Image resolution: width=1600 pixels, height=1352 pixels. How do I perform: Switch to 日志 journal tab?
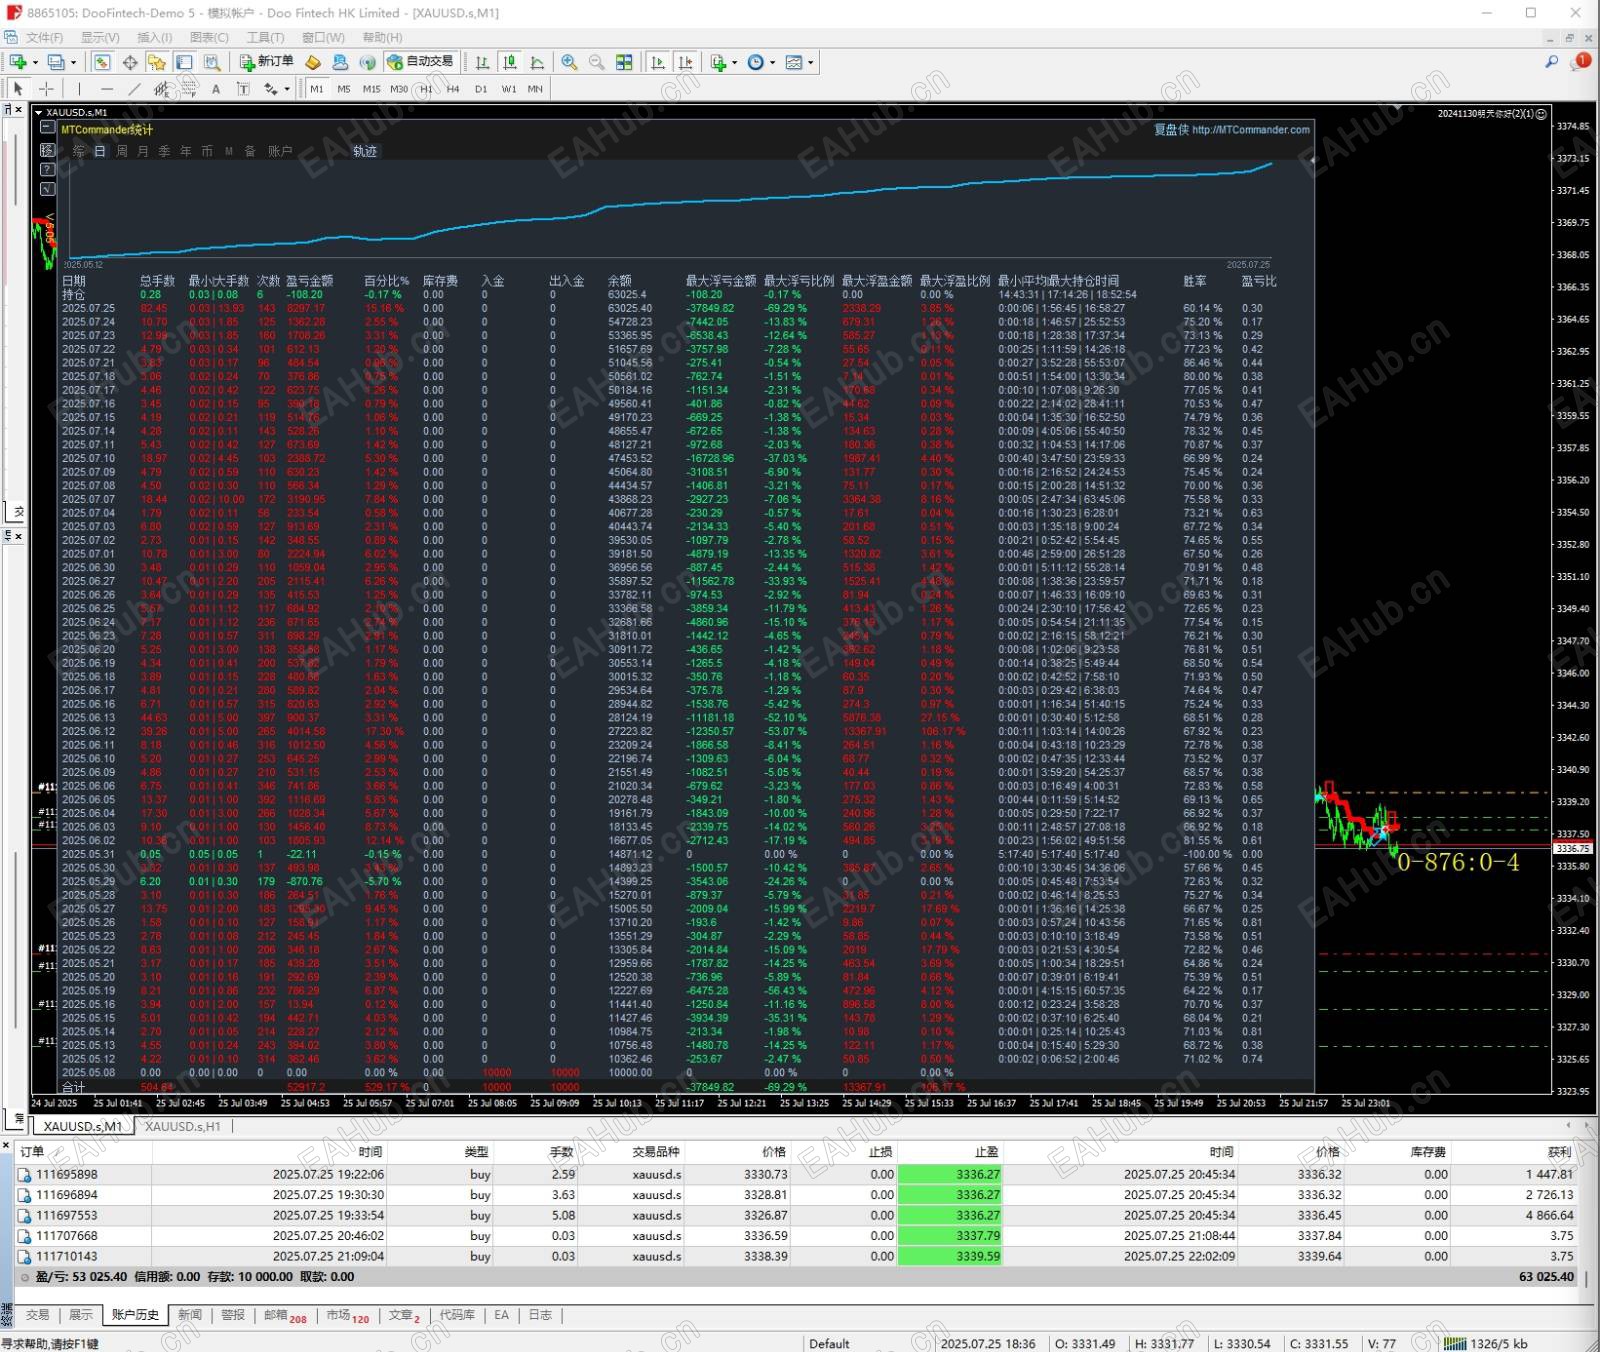[x=540, y=1315]
